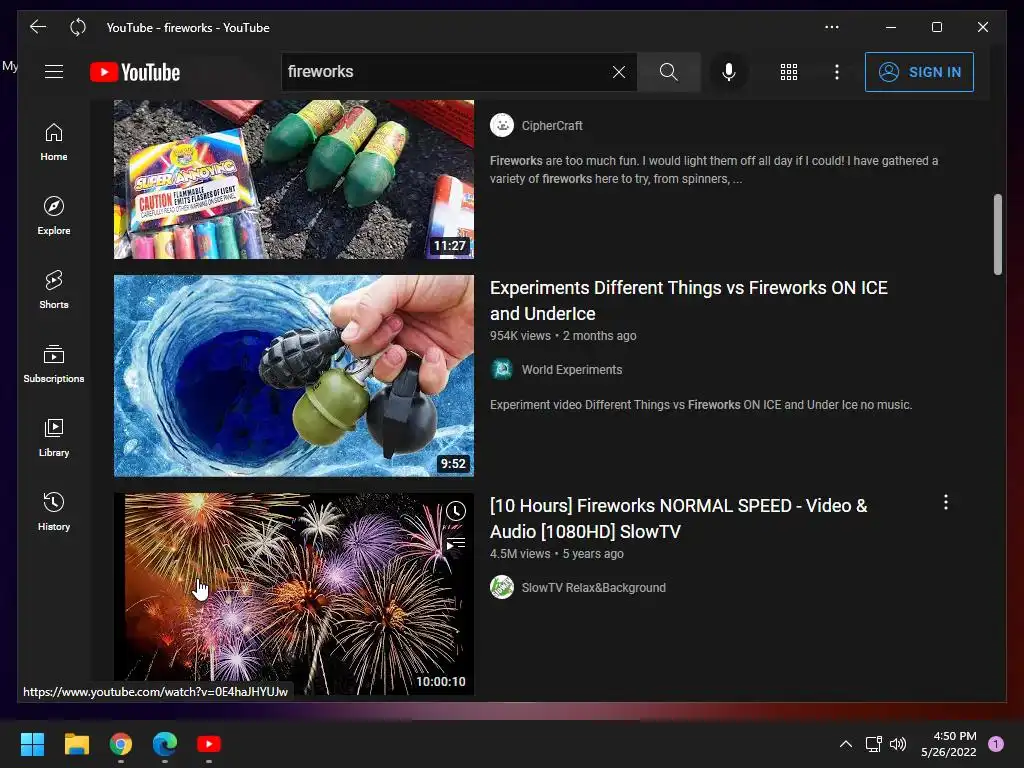Open the CipherCraft channel avatar
Viewport: 1024px width, 768px height.
tap(502, 125)
